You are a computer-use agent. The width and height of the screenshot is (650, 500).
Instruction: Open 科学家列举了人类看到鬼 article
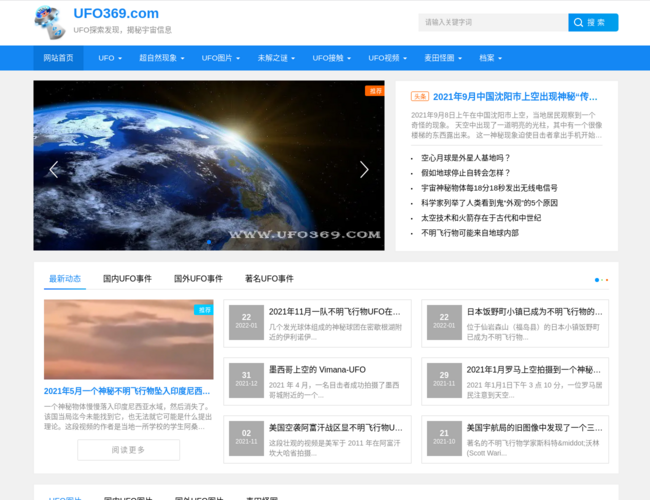point(489,203)
